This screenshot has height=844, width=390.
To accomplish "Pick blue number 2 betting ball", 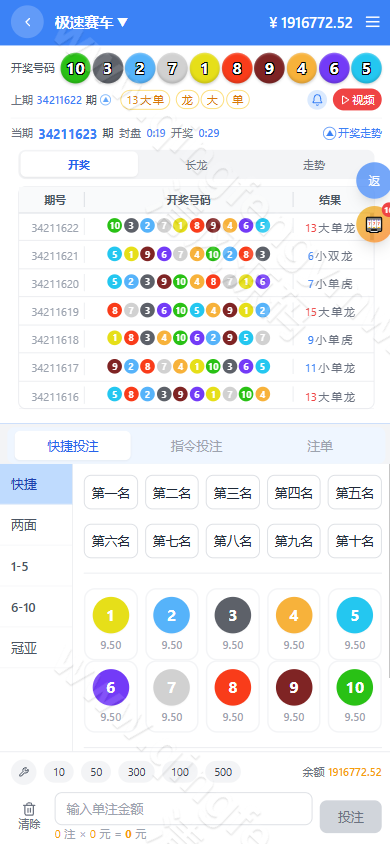I will coord(172,615).
